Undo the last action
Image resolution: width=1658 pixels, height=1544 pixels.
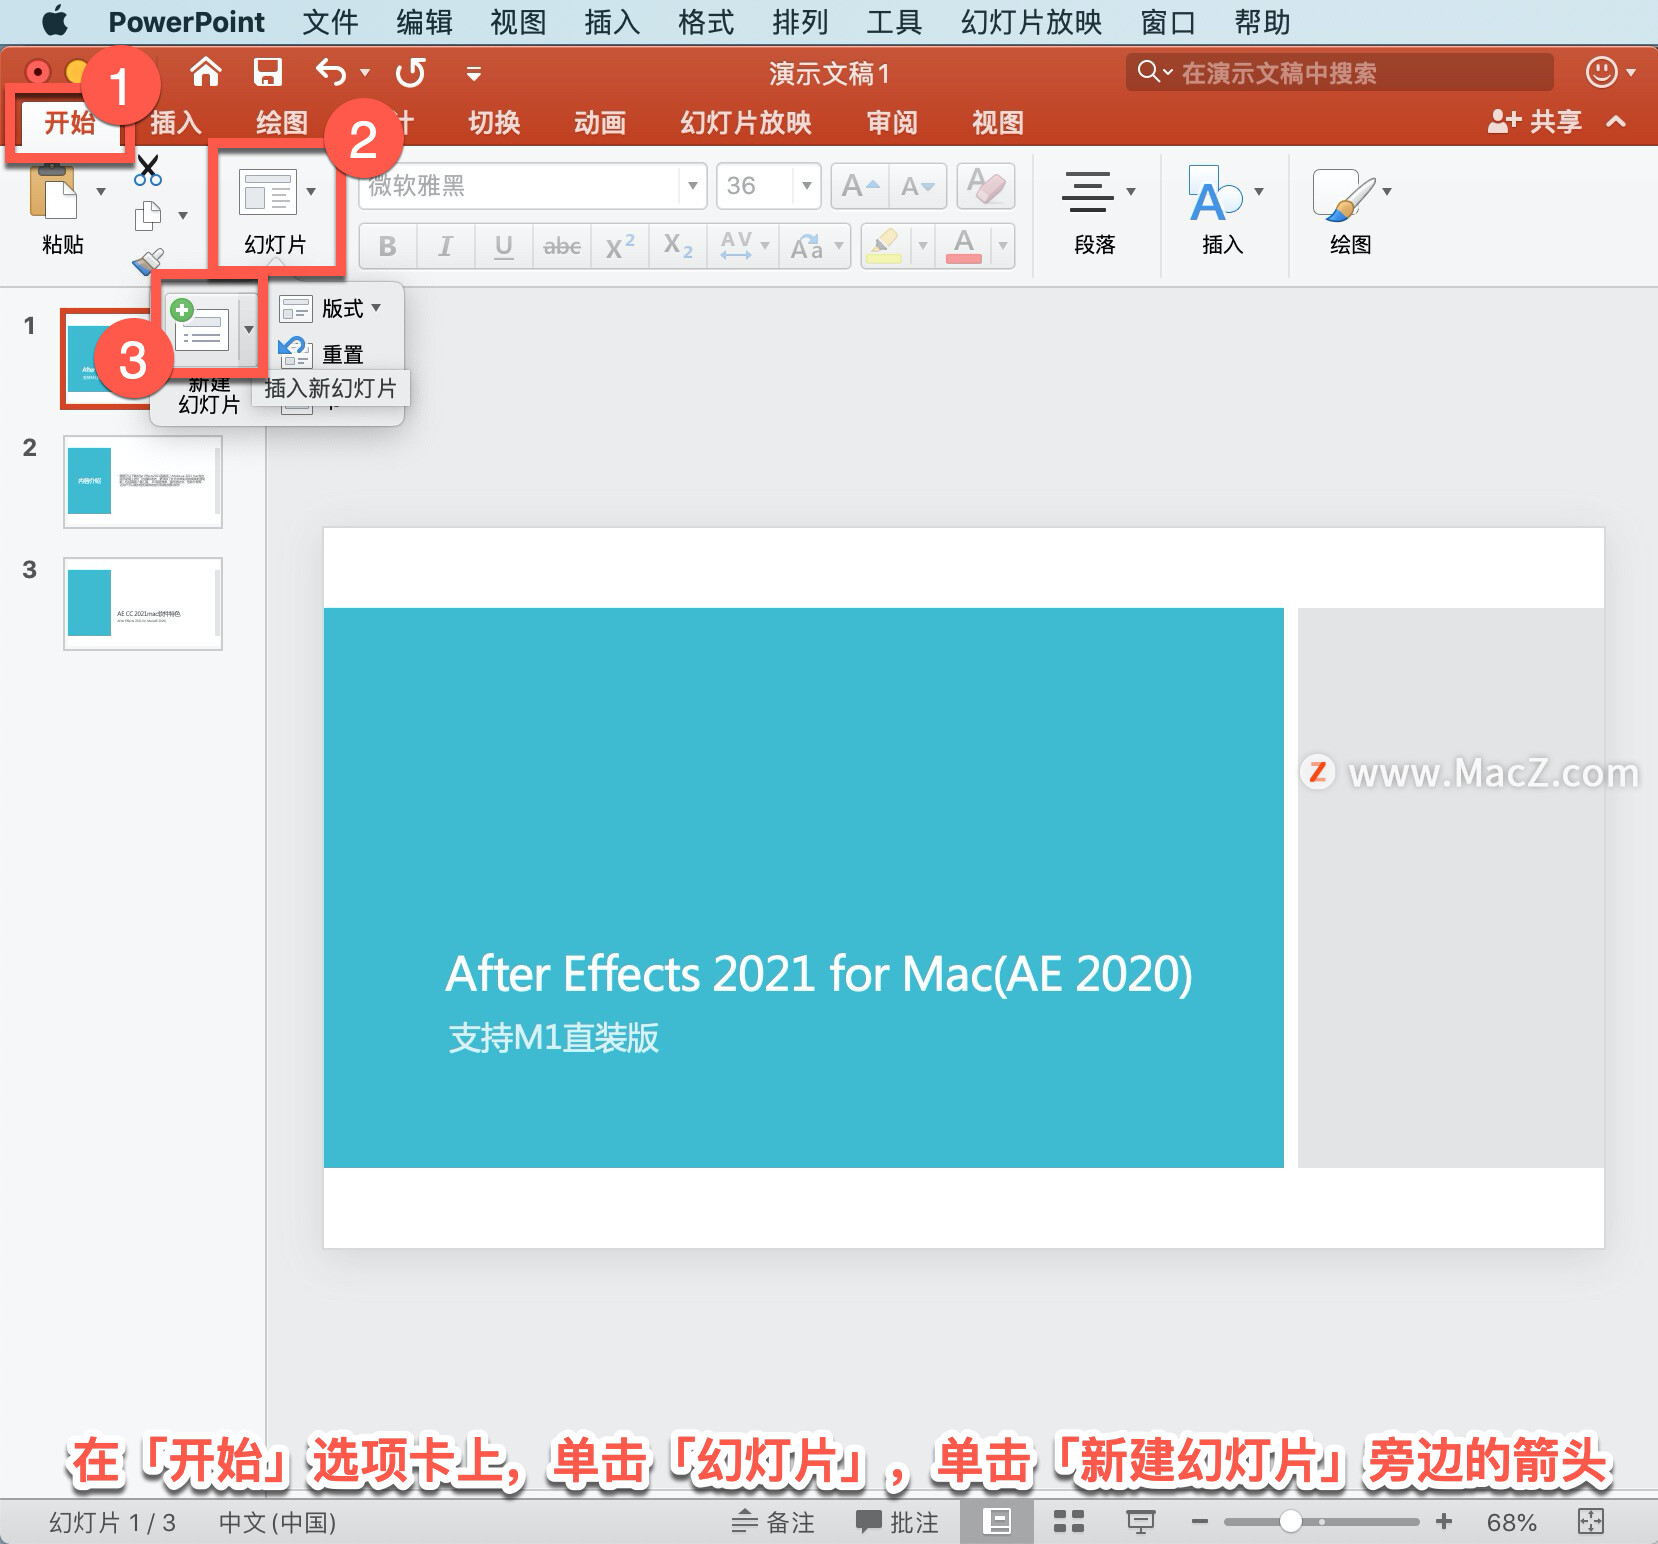(331, 72)
